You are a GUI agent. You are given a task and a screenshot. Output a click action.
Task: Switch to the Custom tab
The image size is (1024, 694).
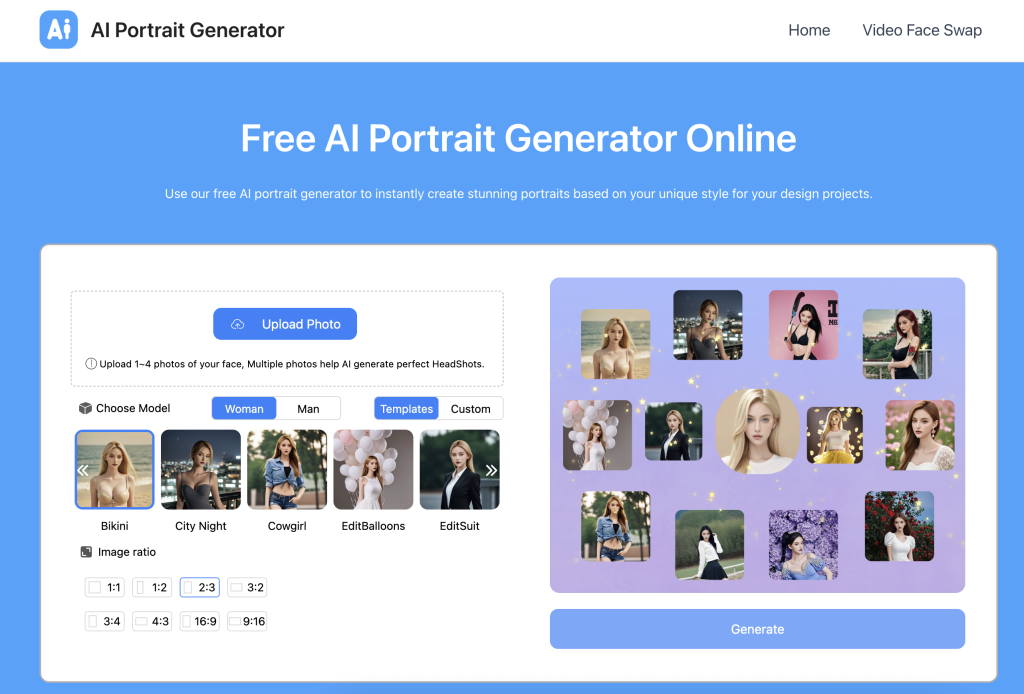point(470,409)
